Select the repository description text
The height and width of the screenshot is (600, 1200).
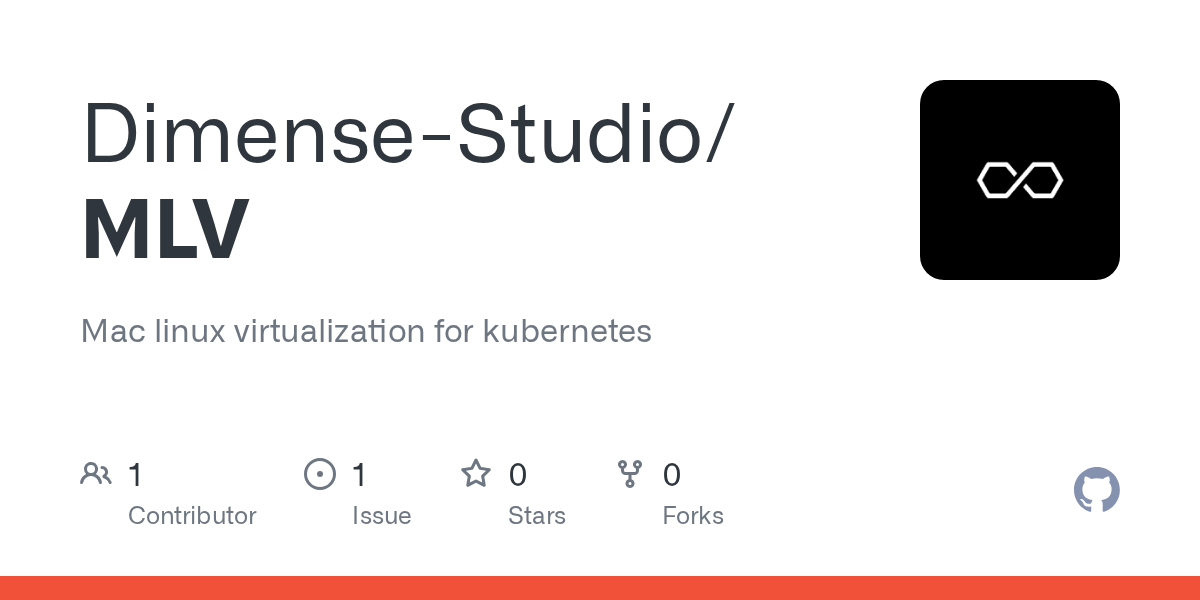(x=366, y=331)
